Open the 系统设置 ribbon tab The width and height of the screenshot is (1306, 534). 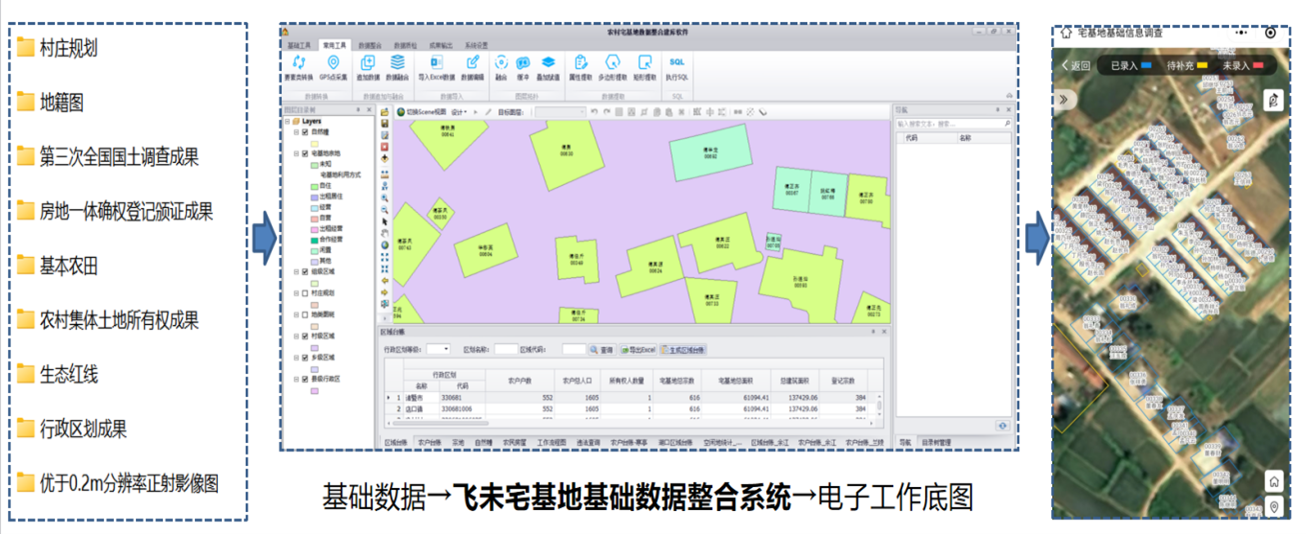pyautogui.click(x=476, y=45)
